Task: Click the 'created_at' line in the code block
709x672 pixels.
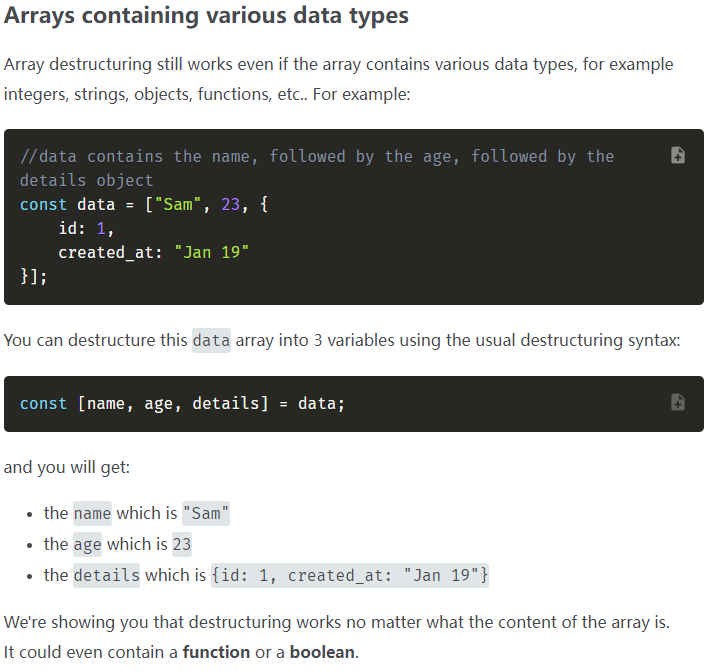Action: [x=153, y=252]
